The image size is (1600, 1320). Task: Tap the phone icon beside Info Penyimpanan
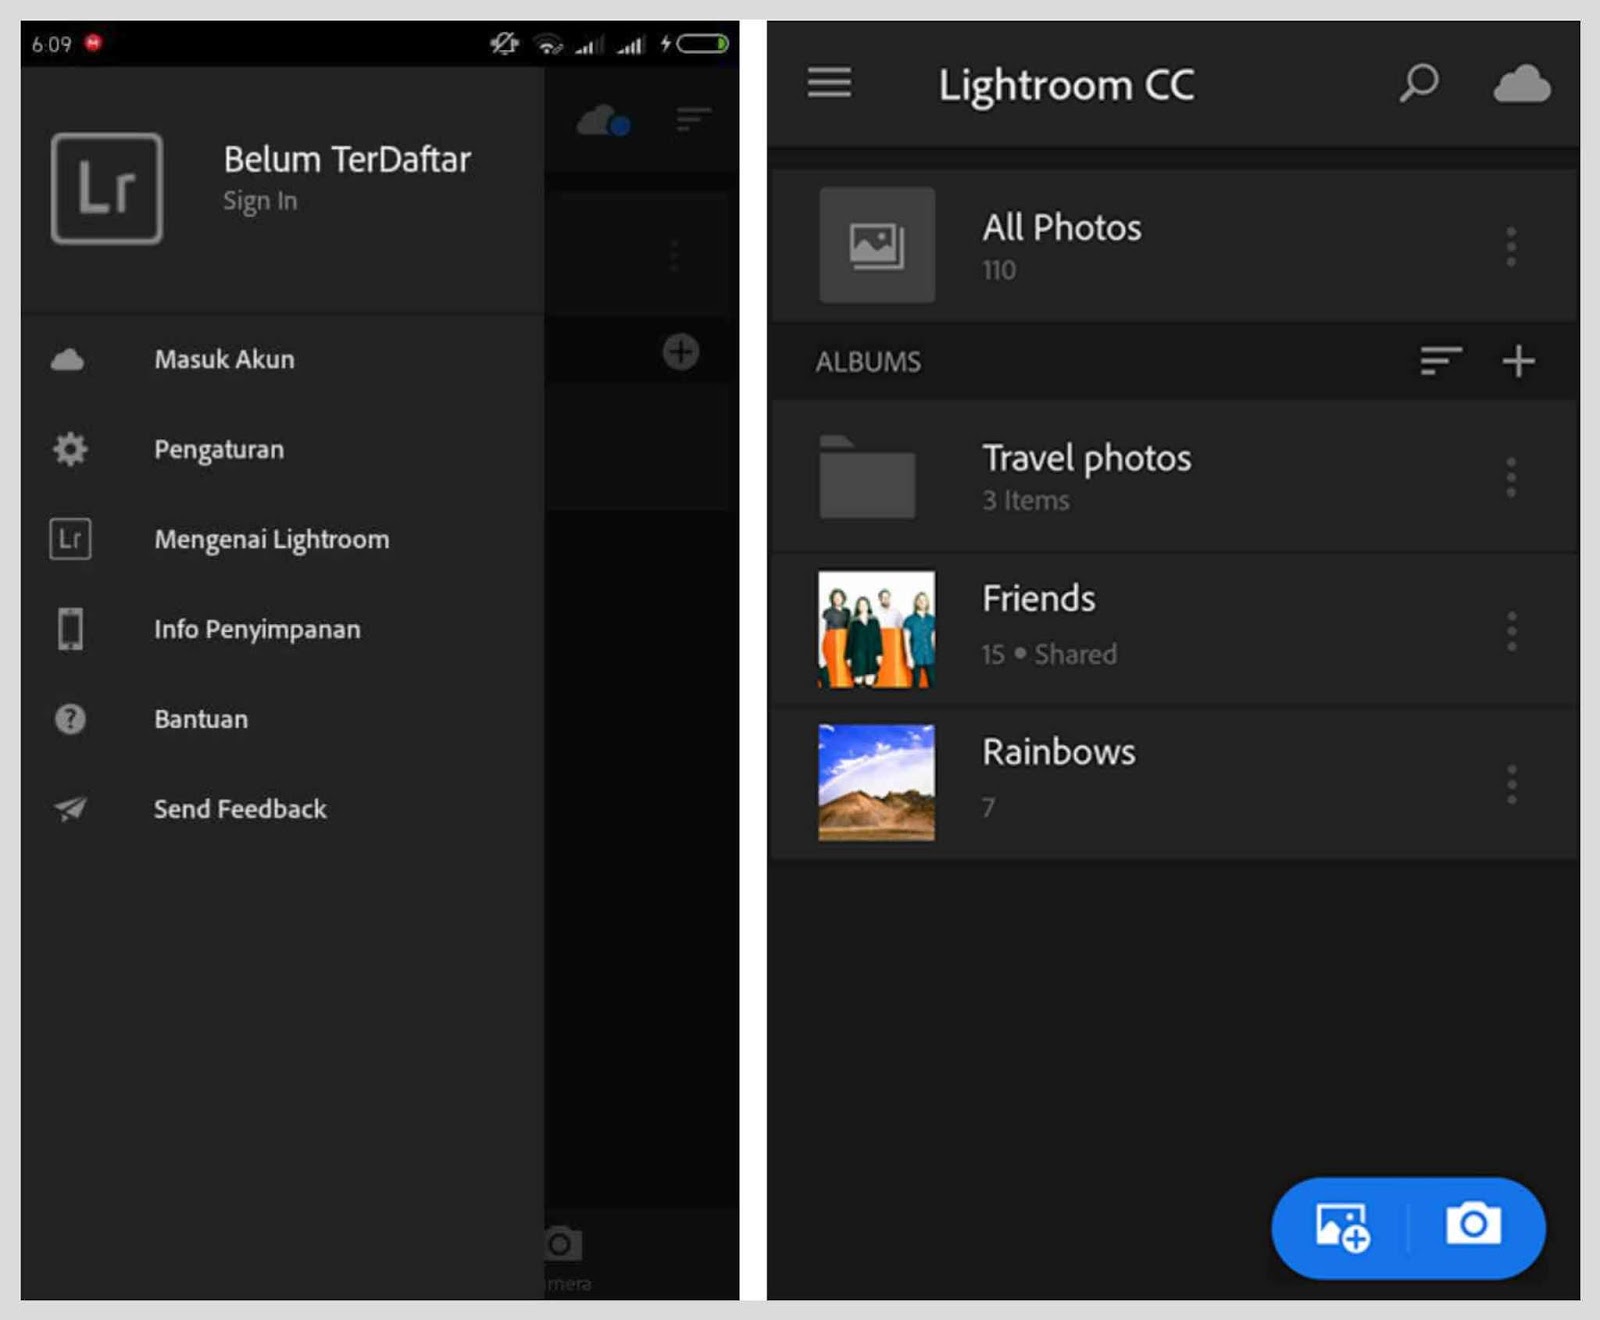click(70, 629)
